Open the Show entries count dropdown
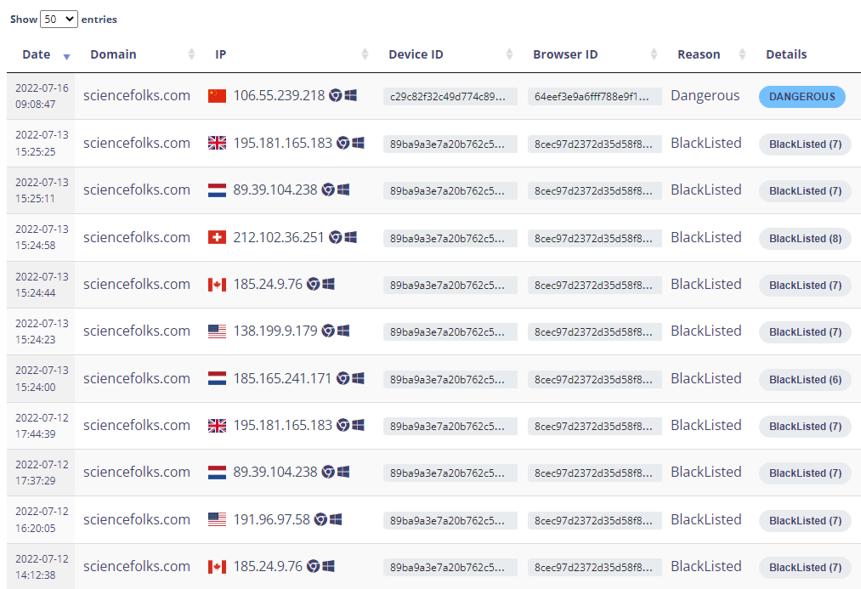The width and height of the screenshot is (861, 589). point(59,19)
